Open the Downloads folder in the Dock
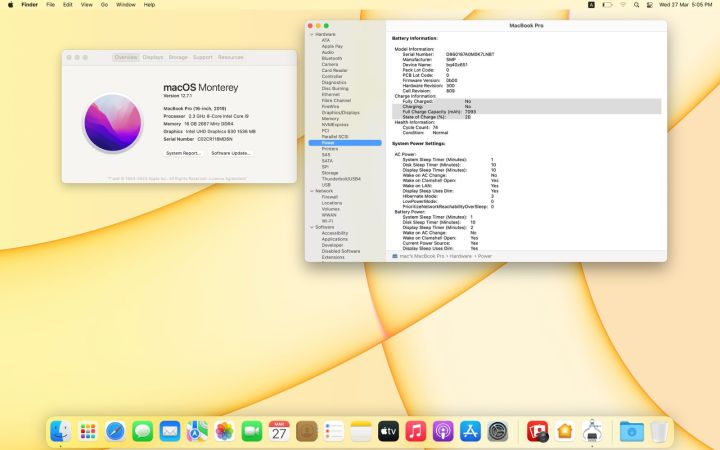The width and height of the screenshot is (720, 450). [x=631, y=431]
